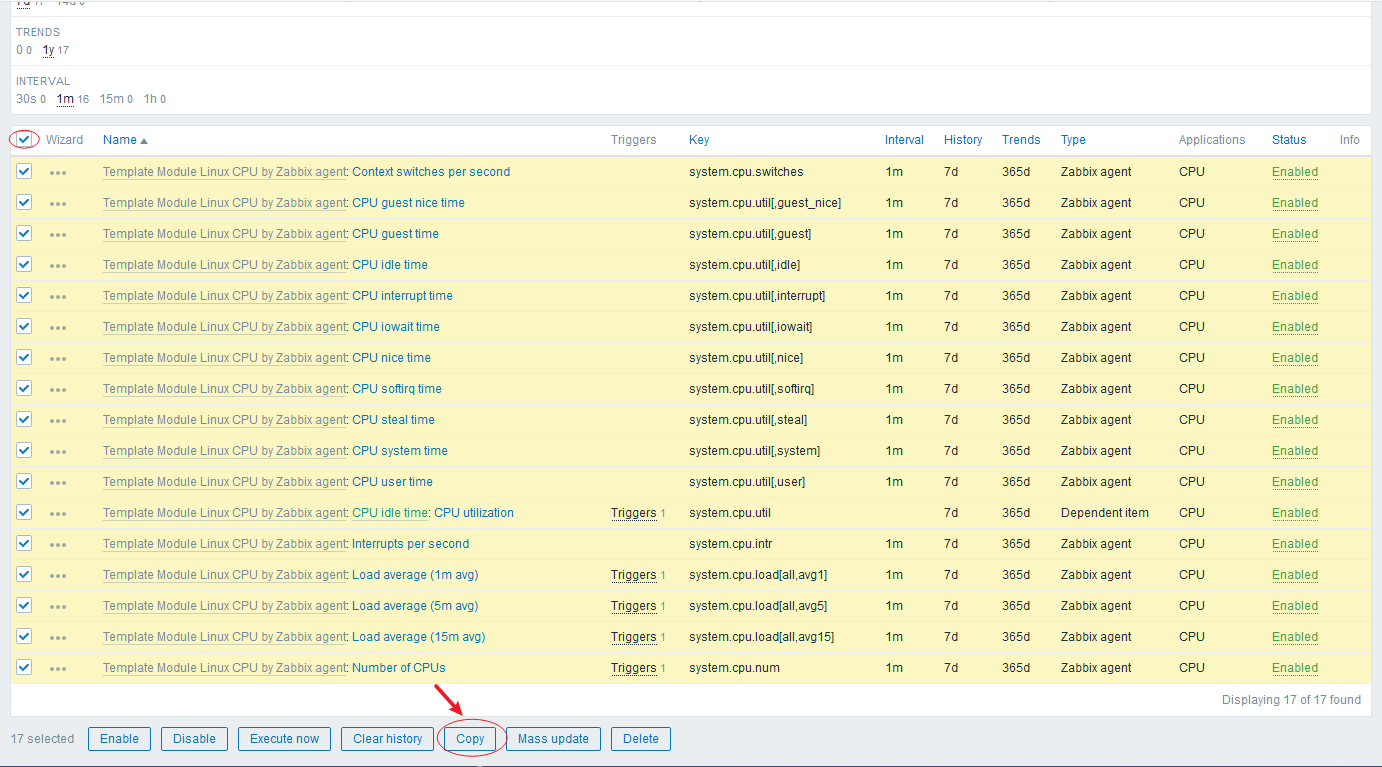Click the wizard icon beside CPU steal time
Screen dimensions: 1382x767
click(58, 420)
